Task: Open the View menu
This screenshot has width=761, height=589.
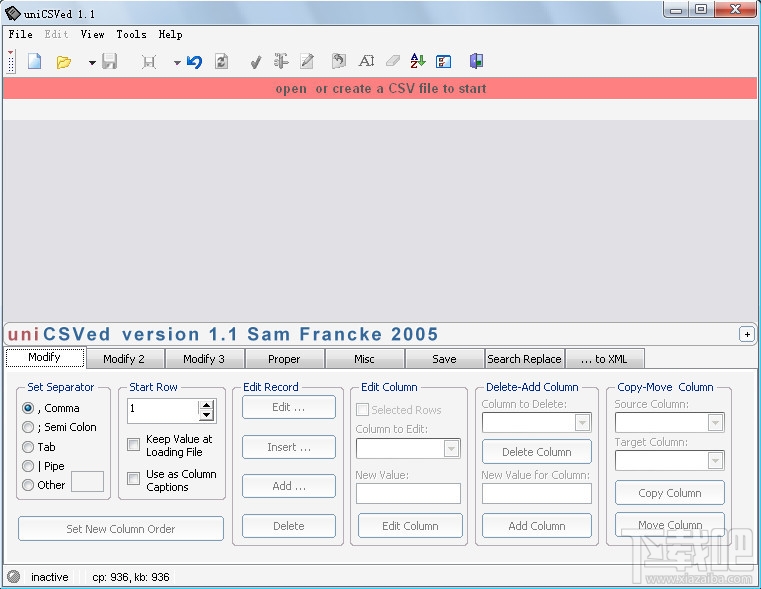Action: [92, 34]
